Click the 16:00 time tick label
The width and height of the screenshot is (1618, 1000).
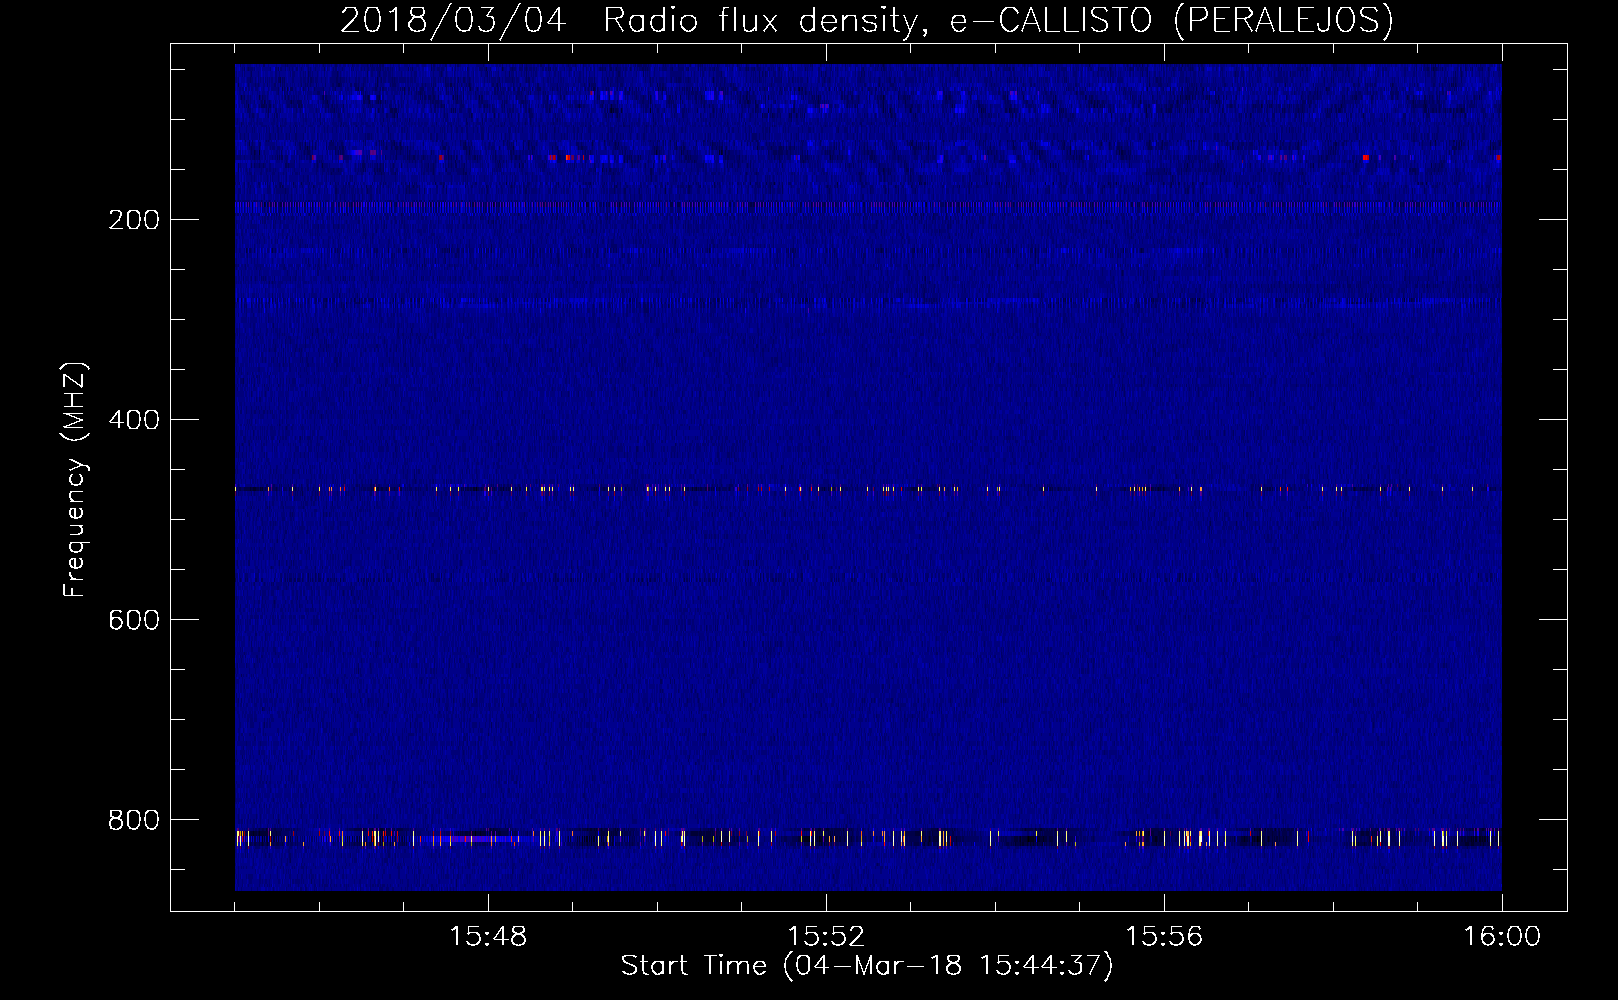coord(1502,937)
